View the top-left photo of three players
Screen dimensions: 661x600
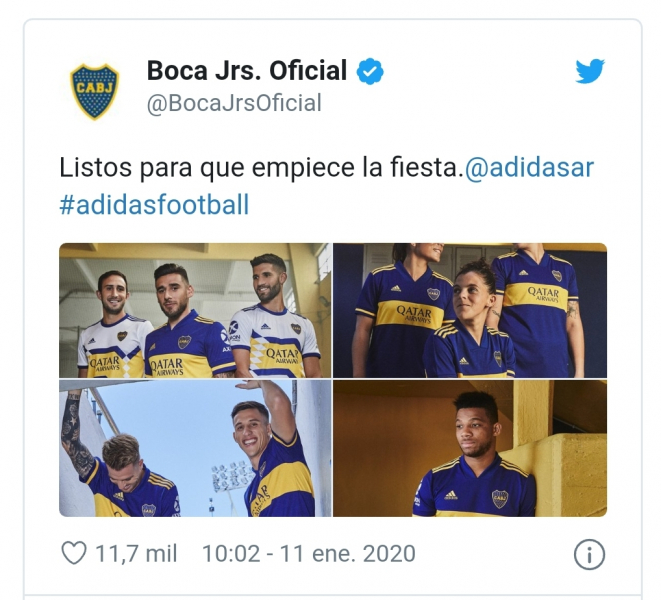point(195,310)
